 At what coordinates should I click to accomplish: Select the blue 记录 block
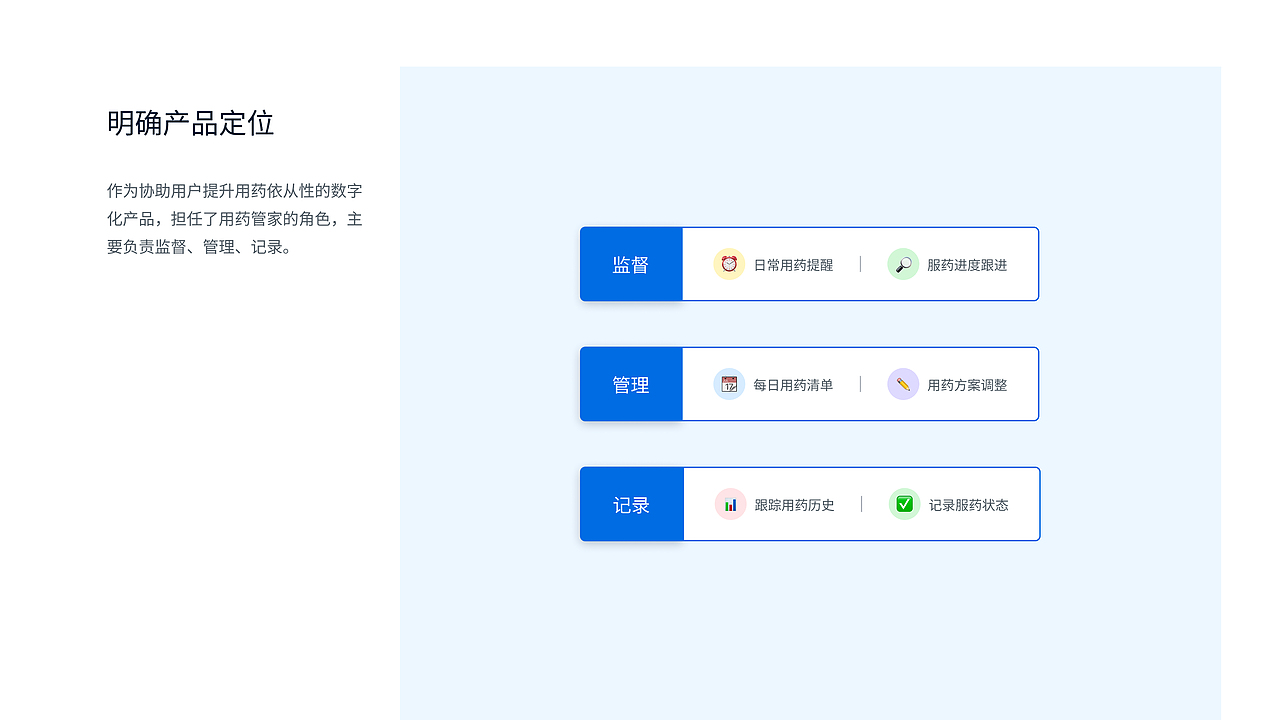pos(632,504)
